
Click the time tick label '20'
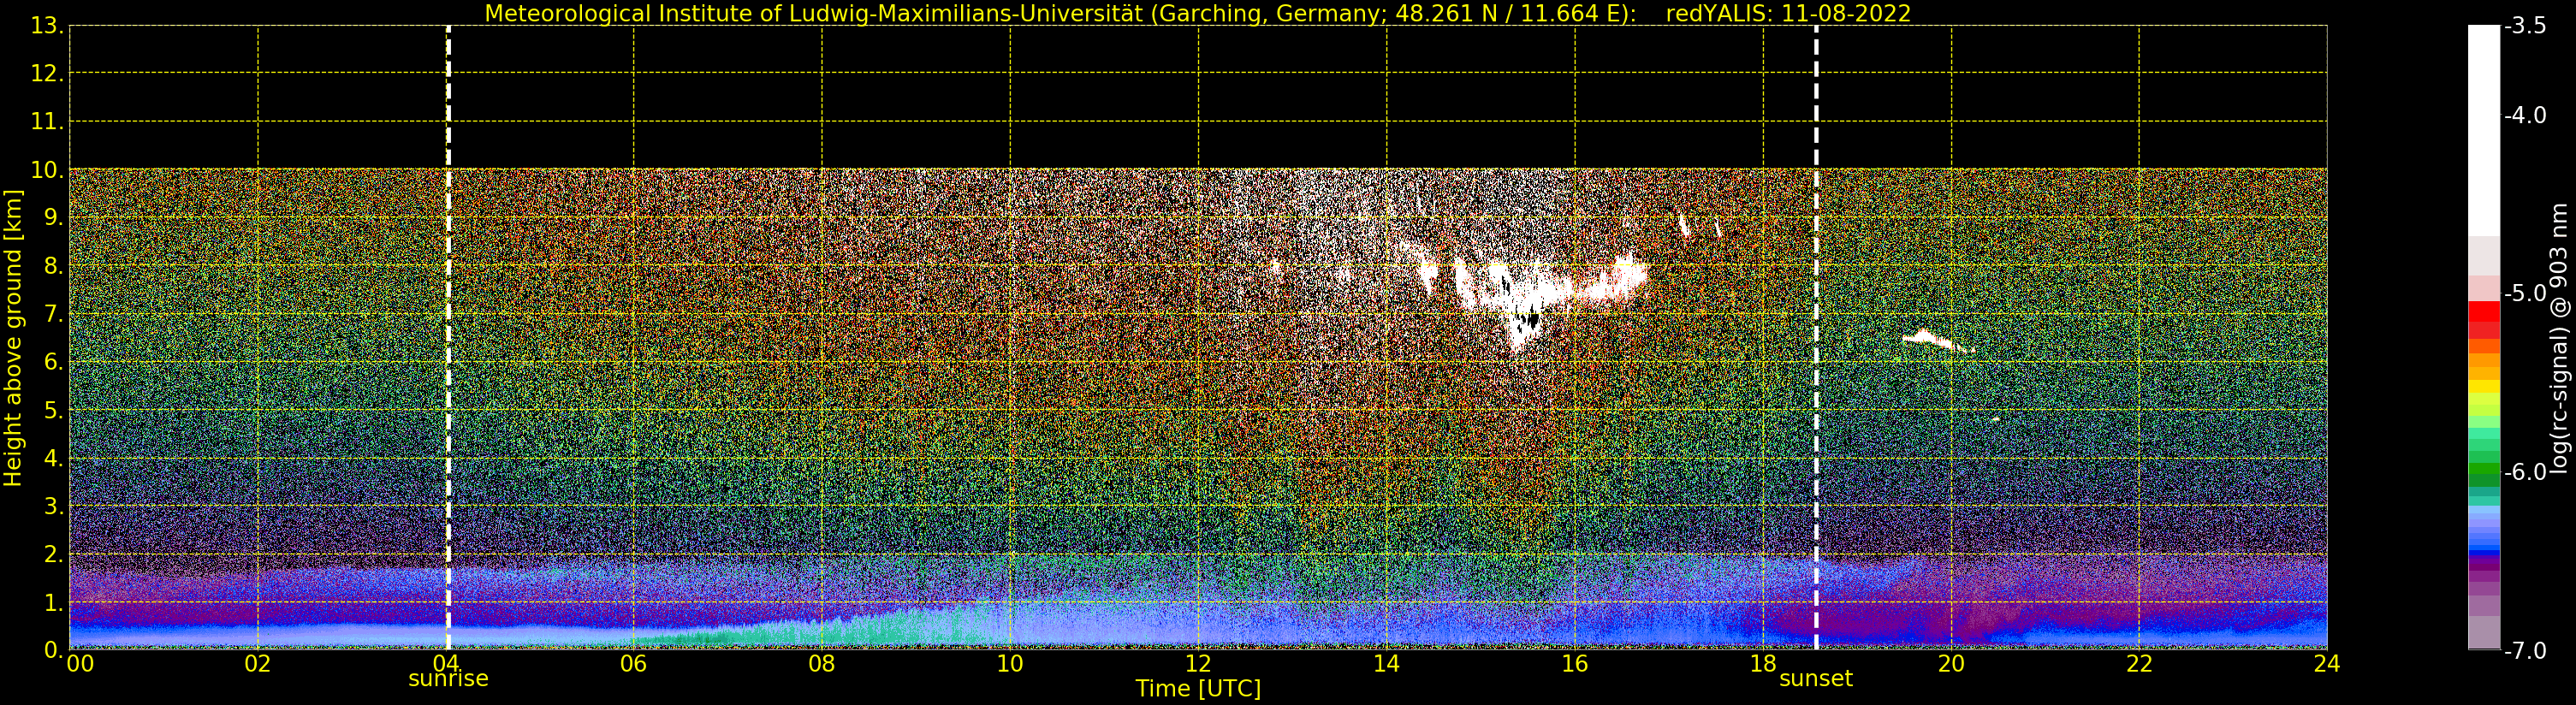coord(1951,664)
